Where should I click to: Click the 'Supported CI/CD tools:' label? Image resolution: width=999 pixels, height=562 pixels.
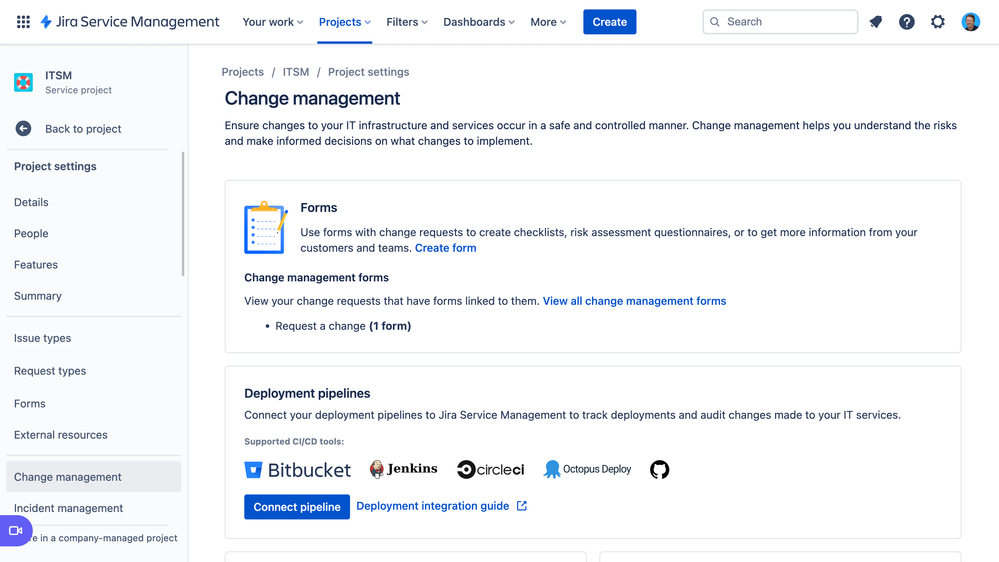pyautogui.click(x=294, y=441)
